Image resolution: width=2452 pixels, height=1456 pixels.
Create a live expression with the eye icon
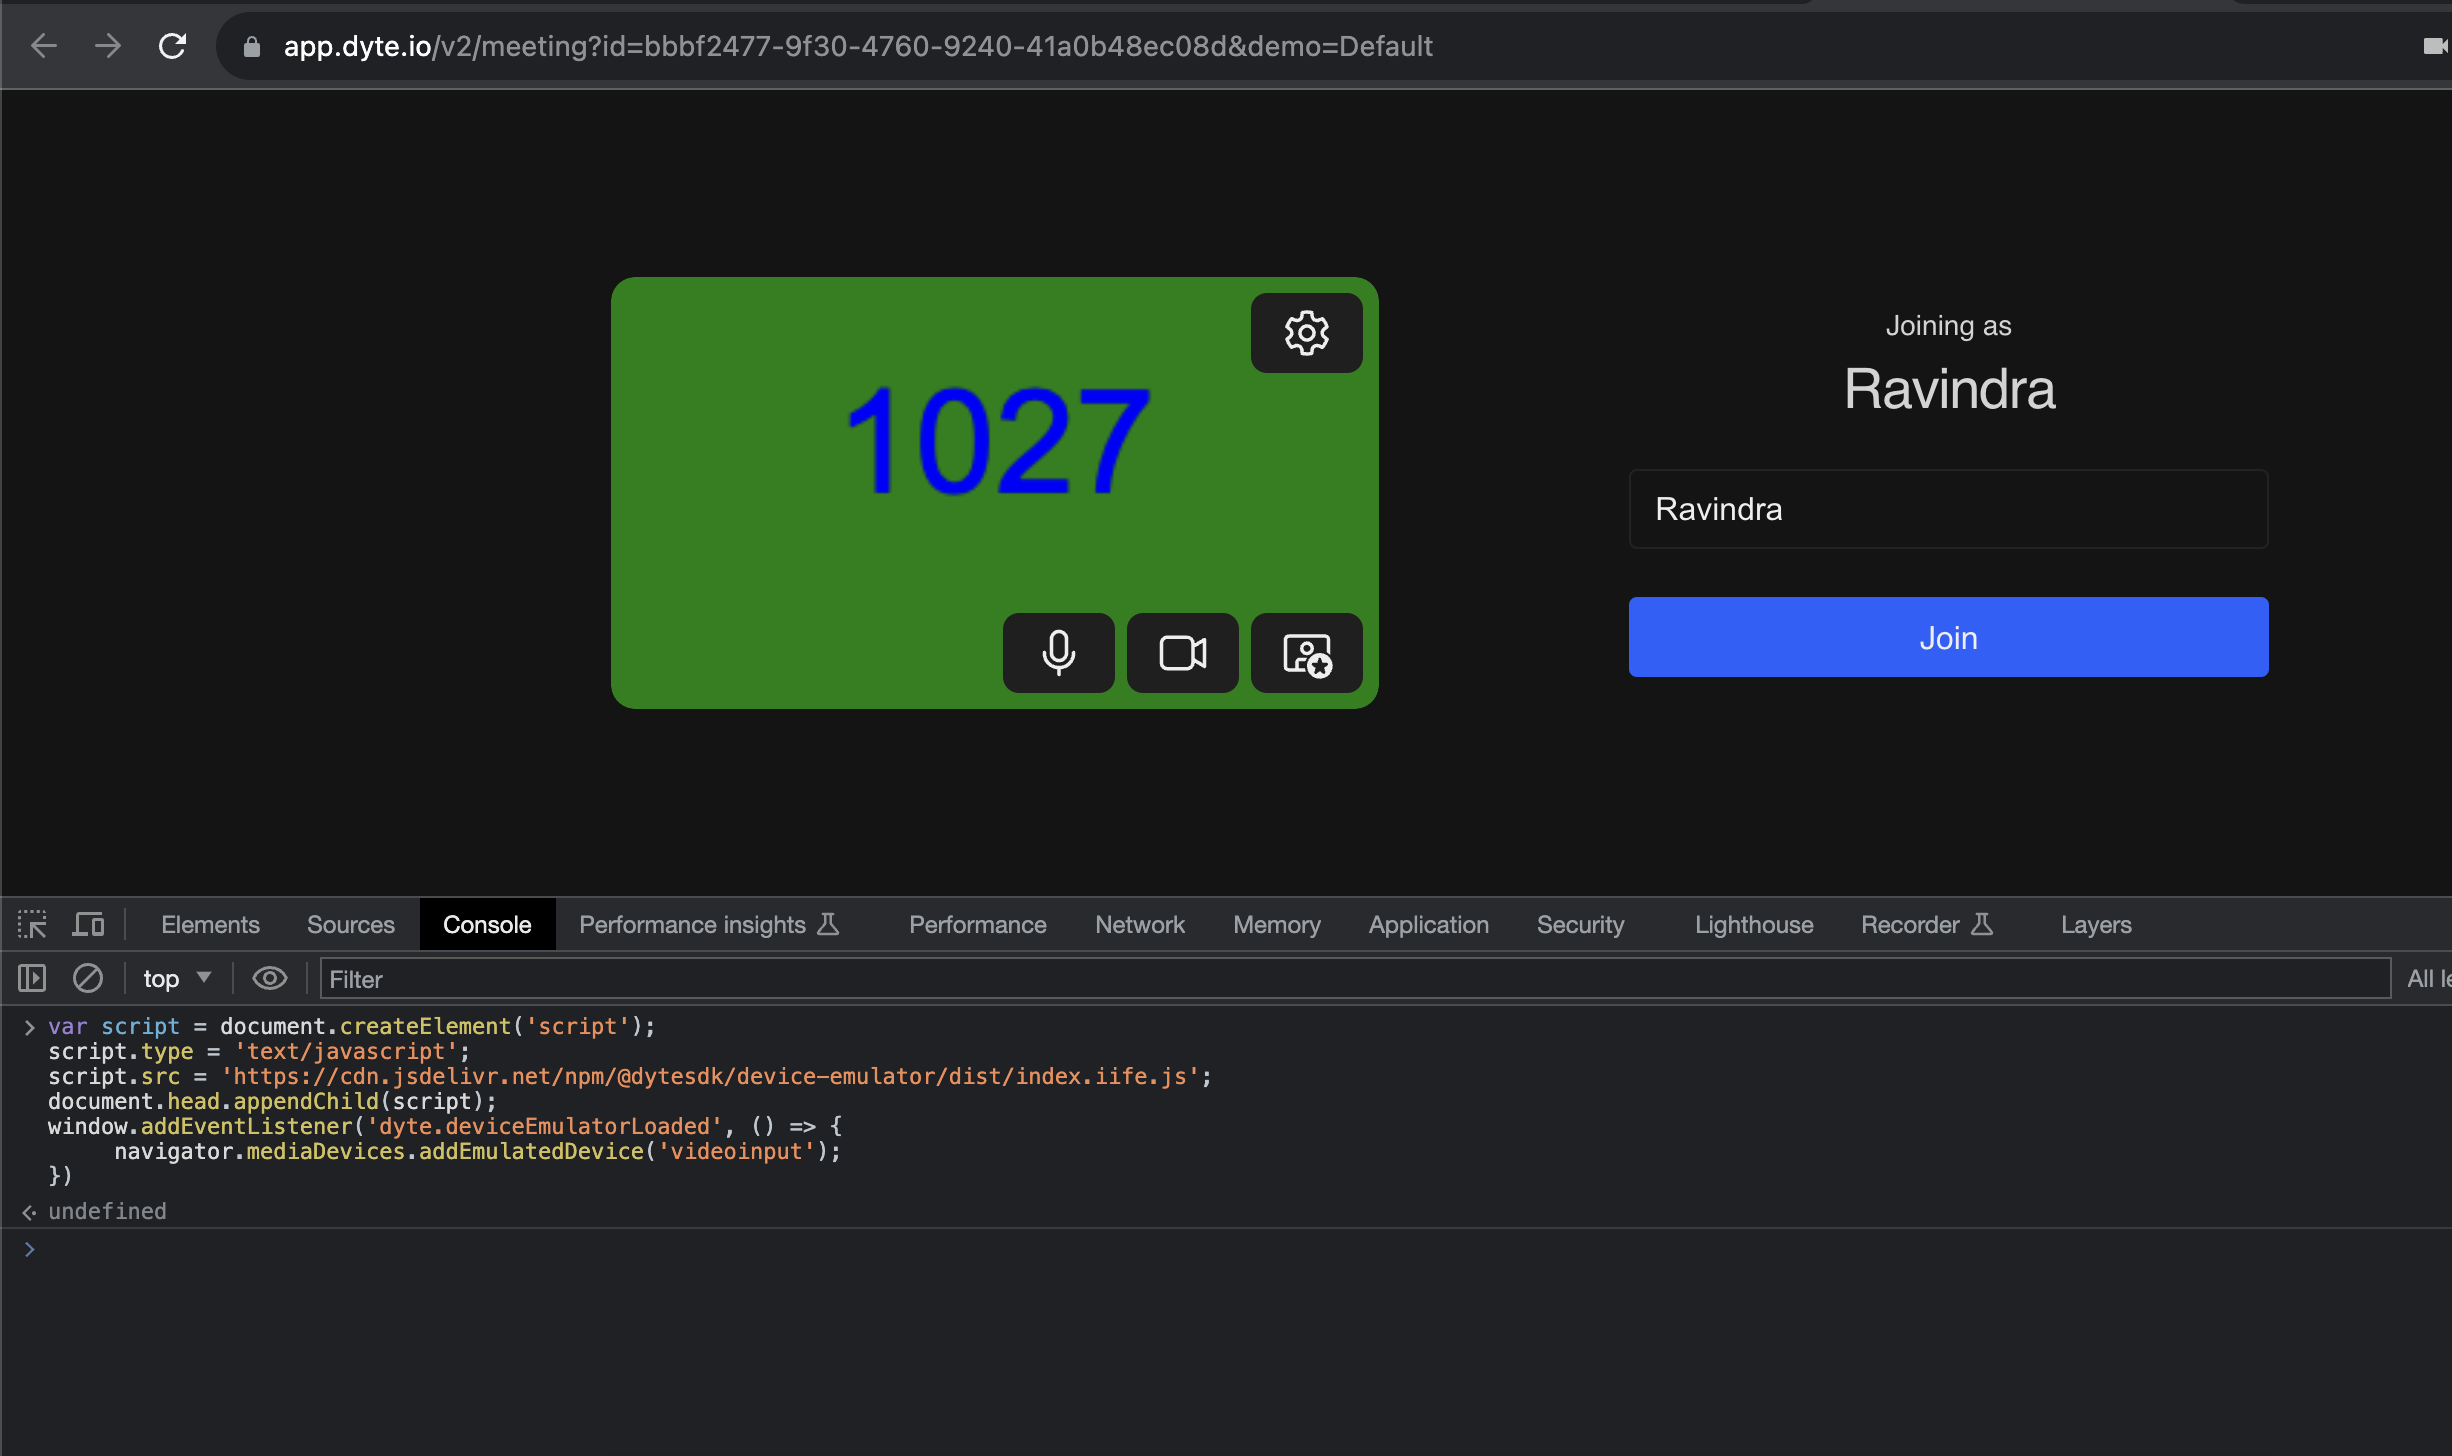pos(269,978)
